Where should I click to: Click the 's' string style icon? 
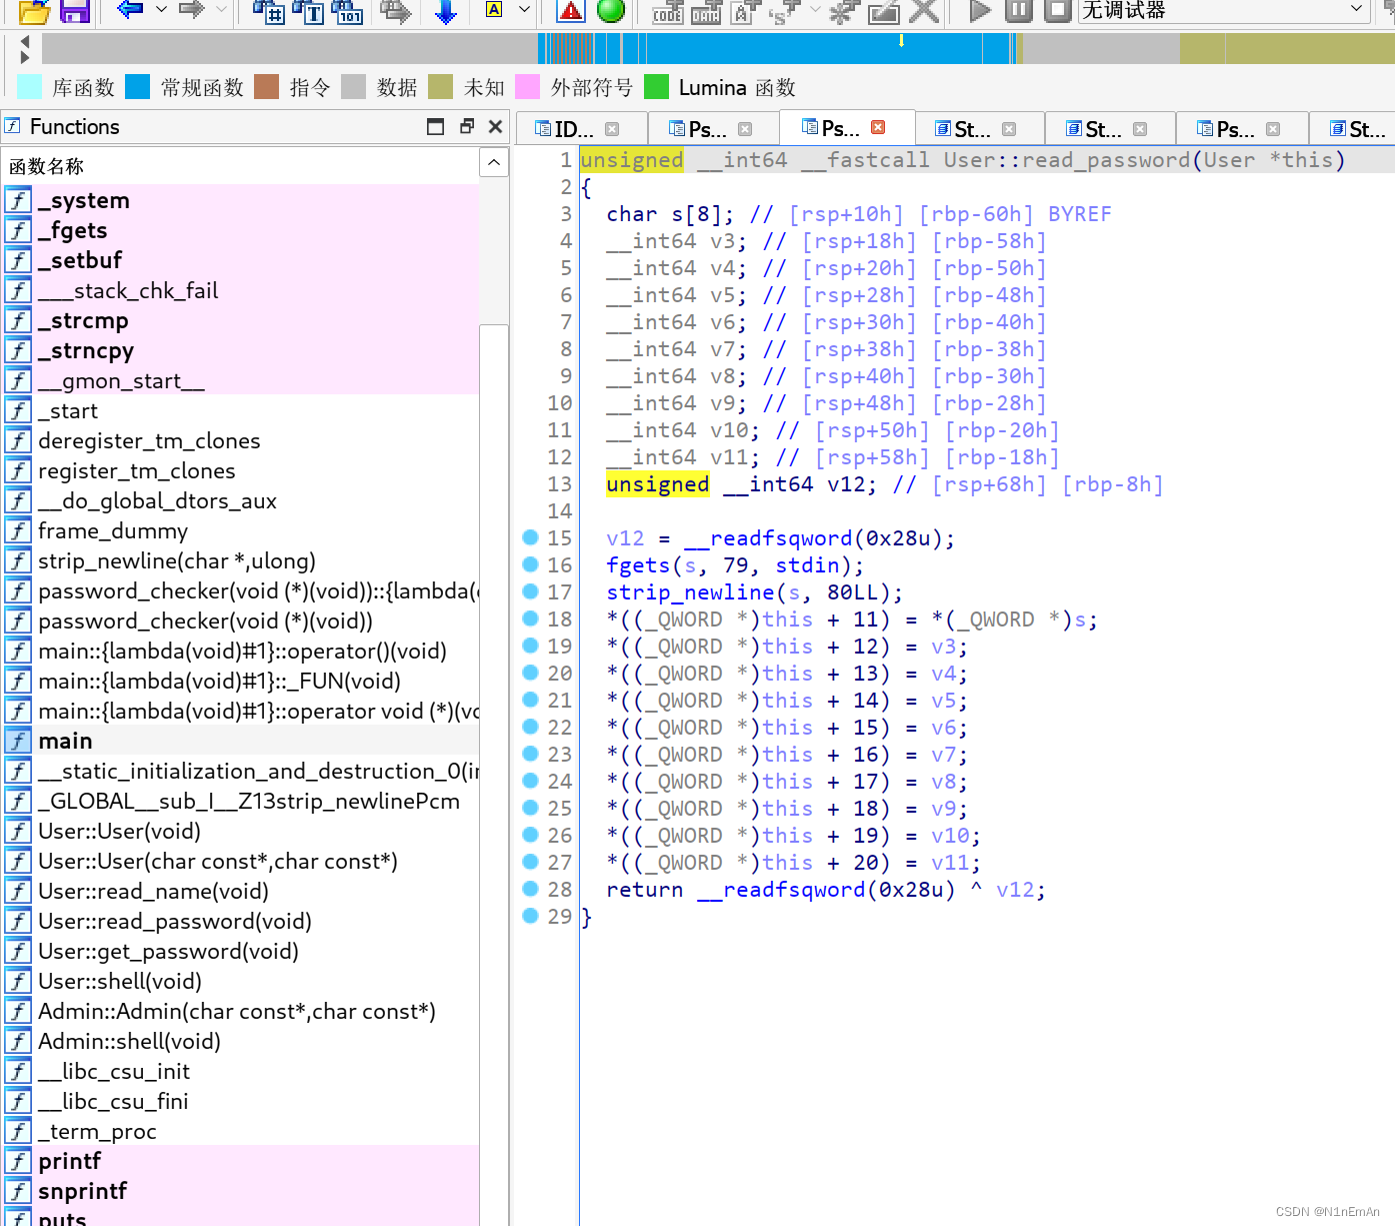point(784,12)
